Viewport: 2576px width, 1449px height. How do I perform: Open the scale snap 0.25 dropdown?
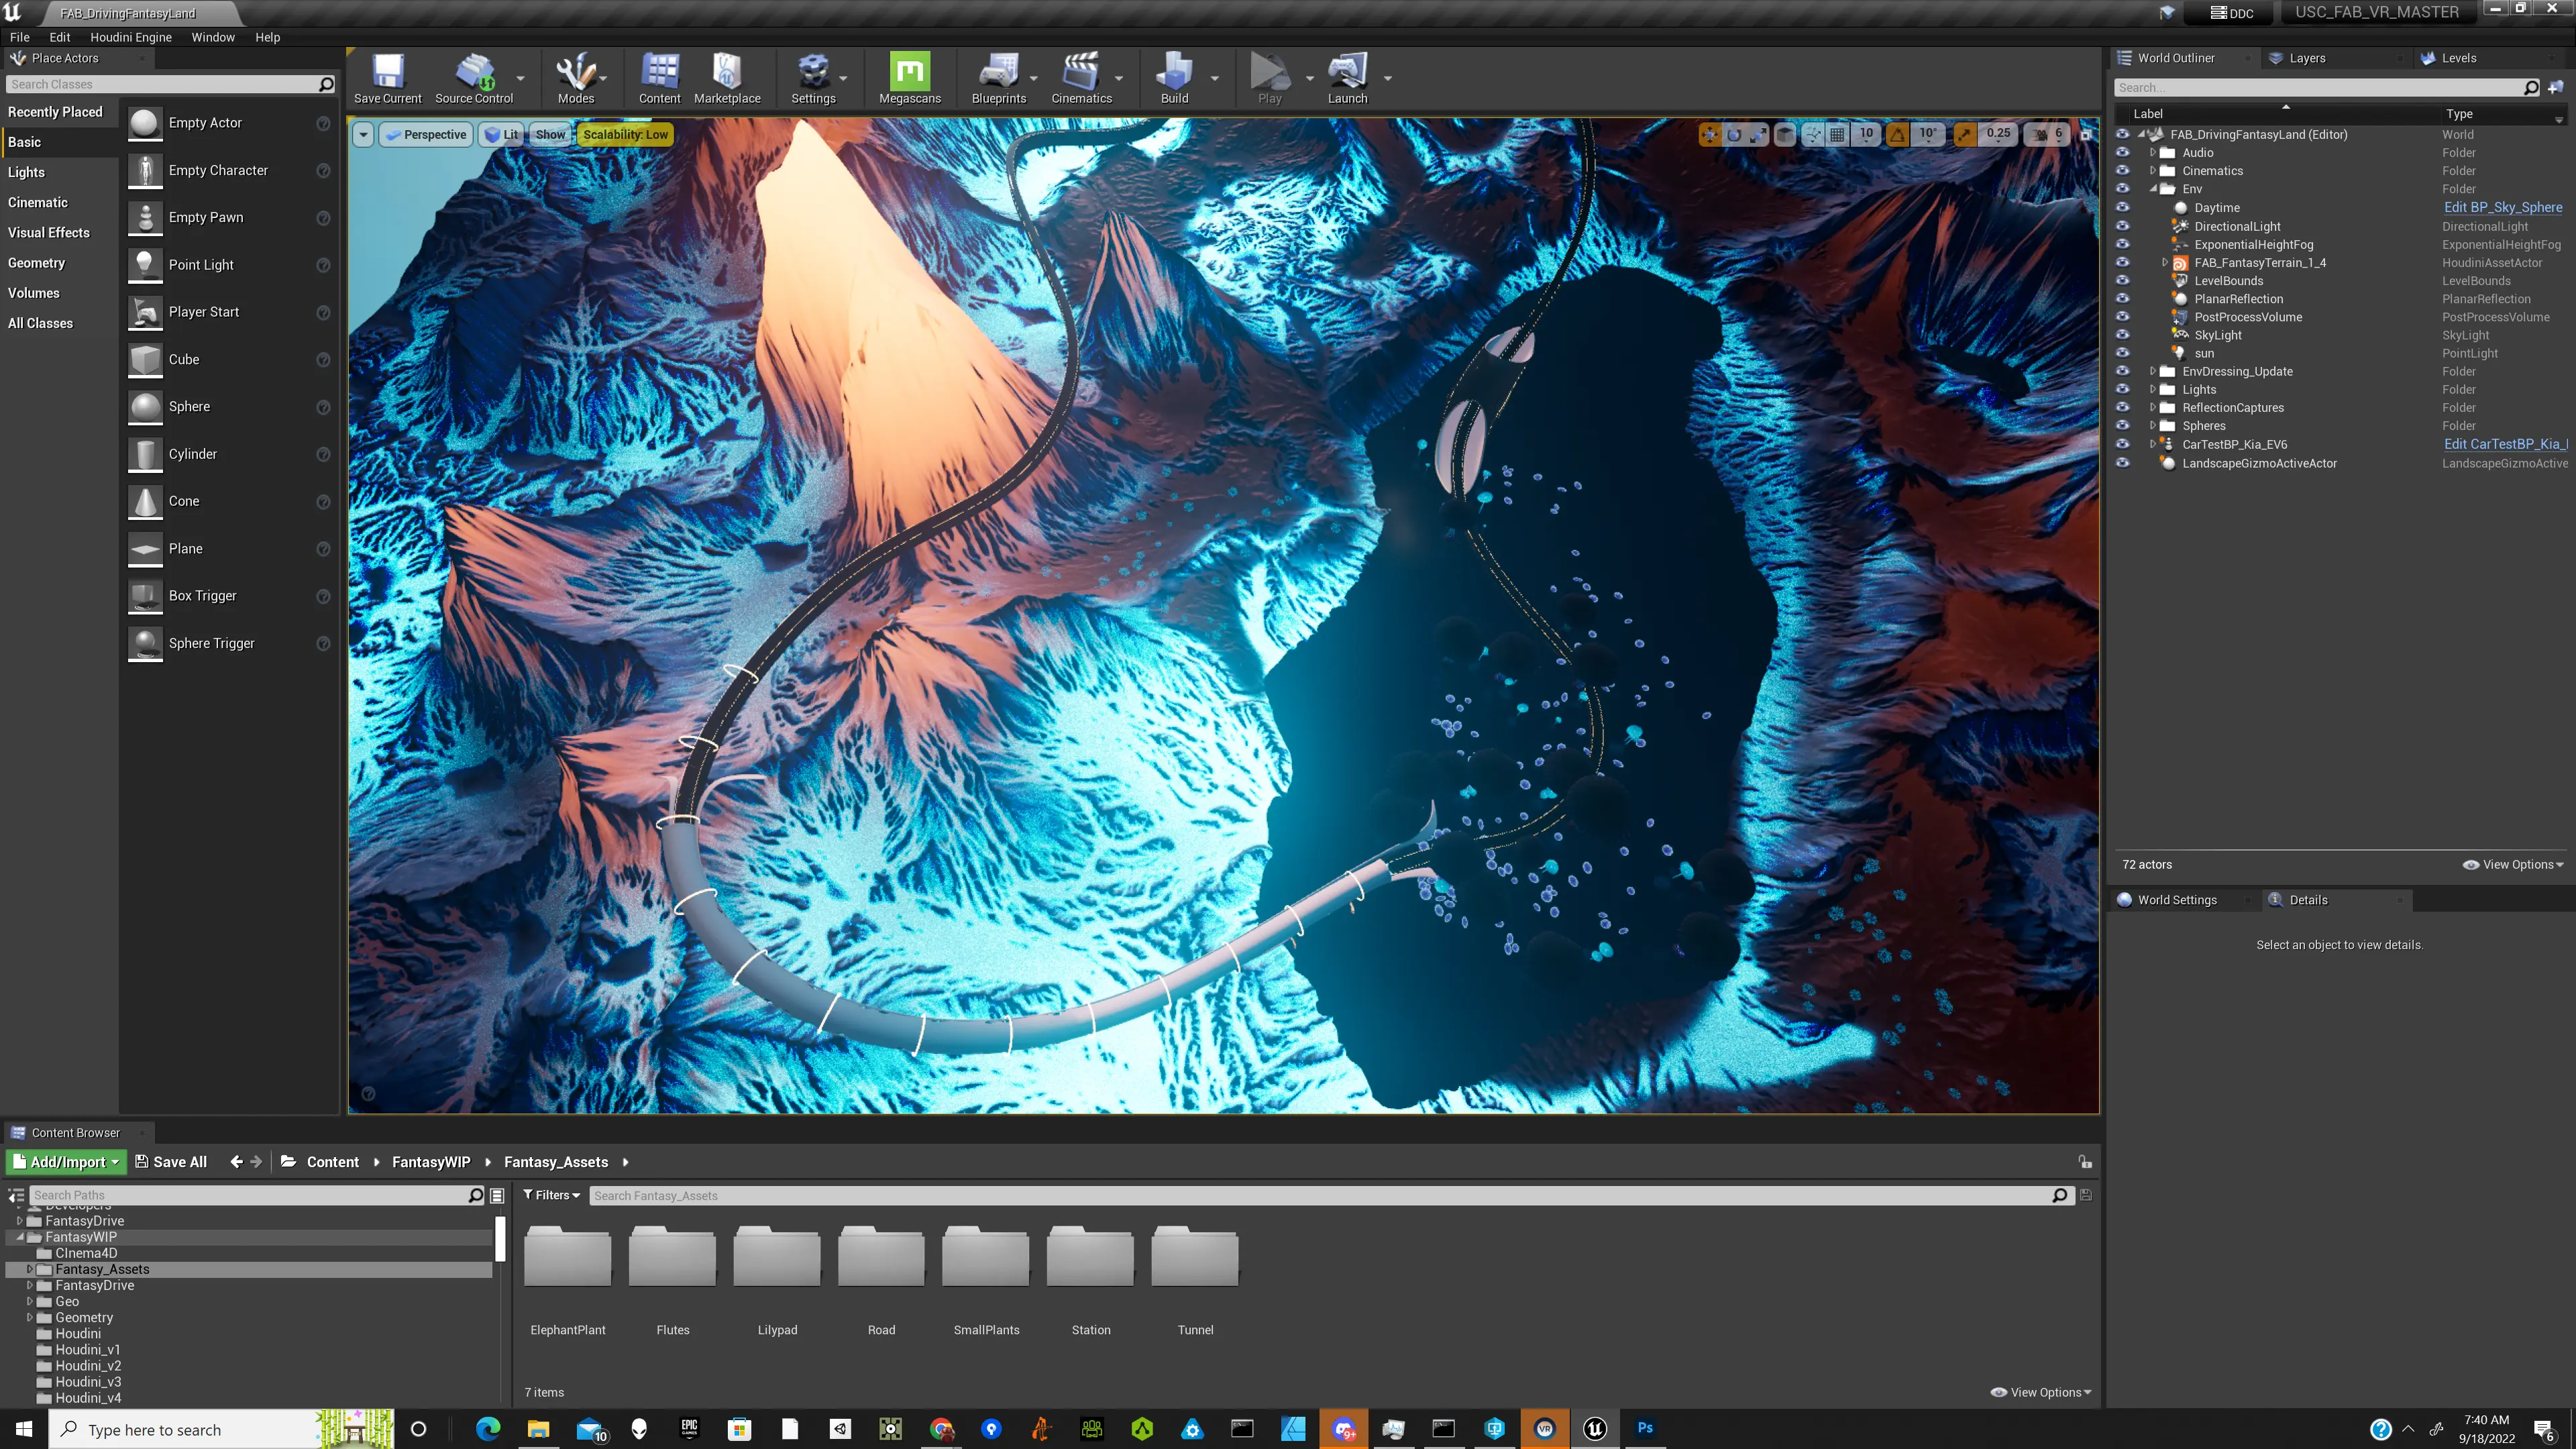(1998, 134)
